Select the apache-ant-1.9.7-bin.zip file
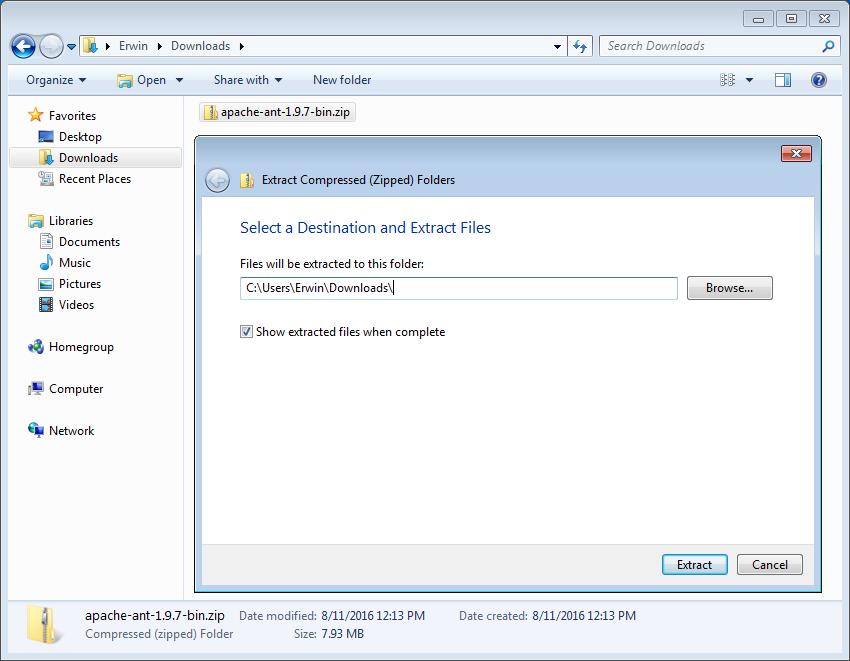The height and width of the screenshot is (661, 850). (x=277, y=112)
